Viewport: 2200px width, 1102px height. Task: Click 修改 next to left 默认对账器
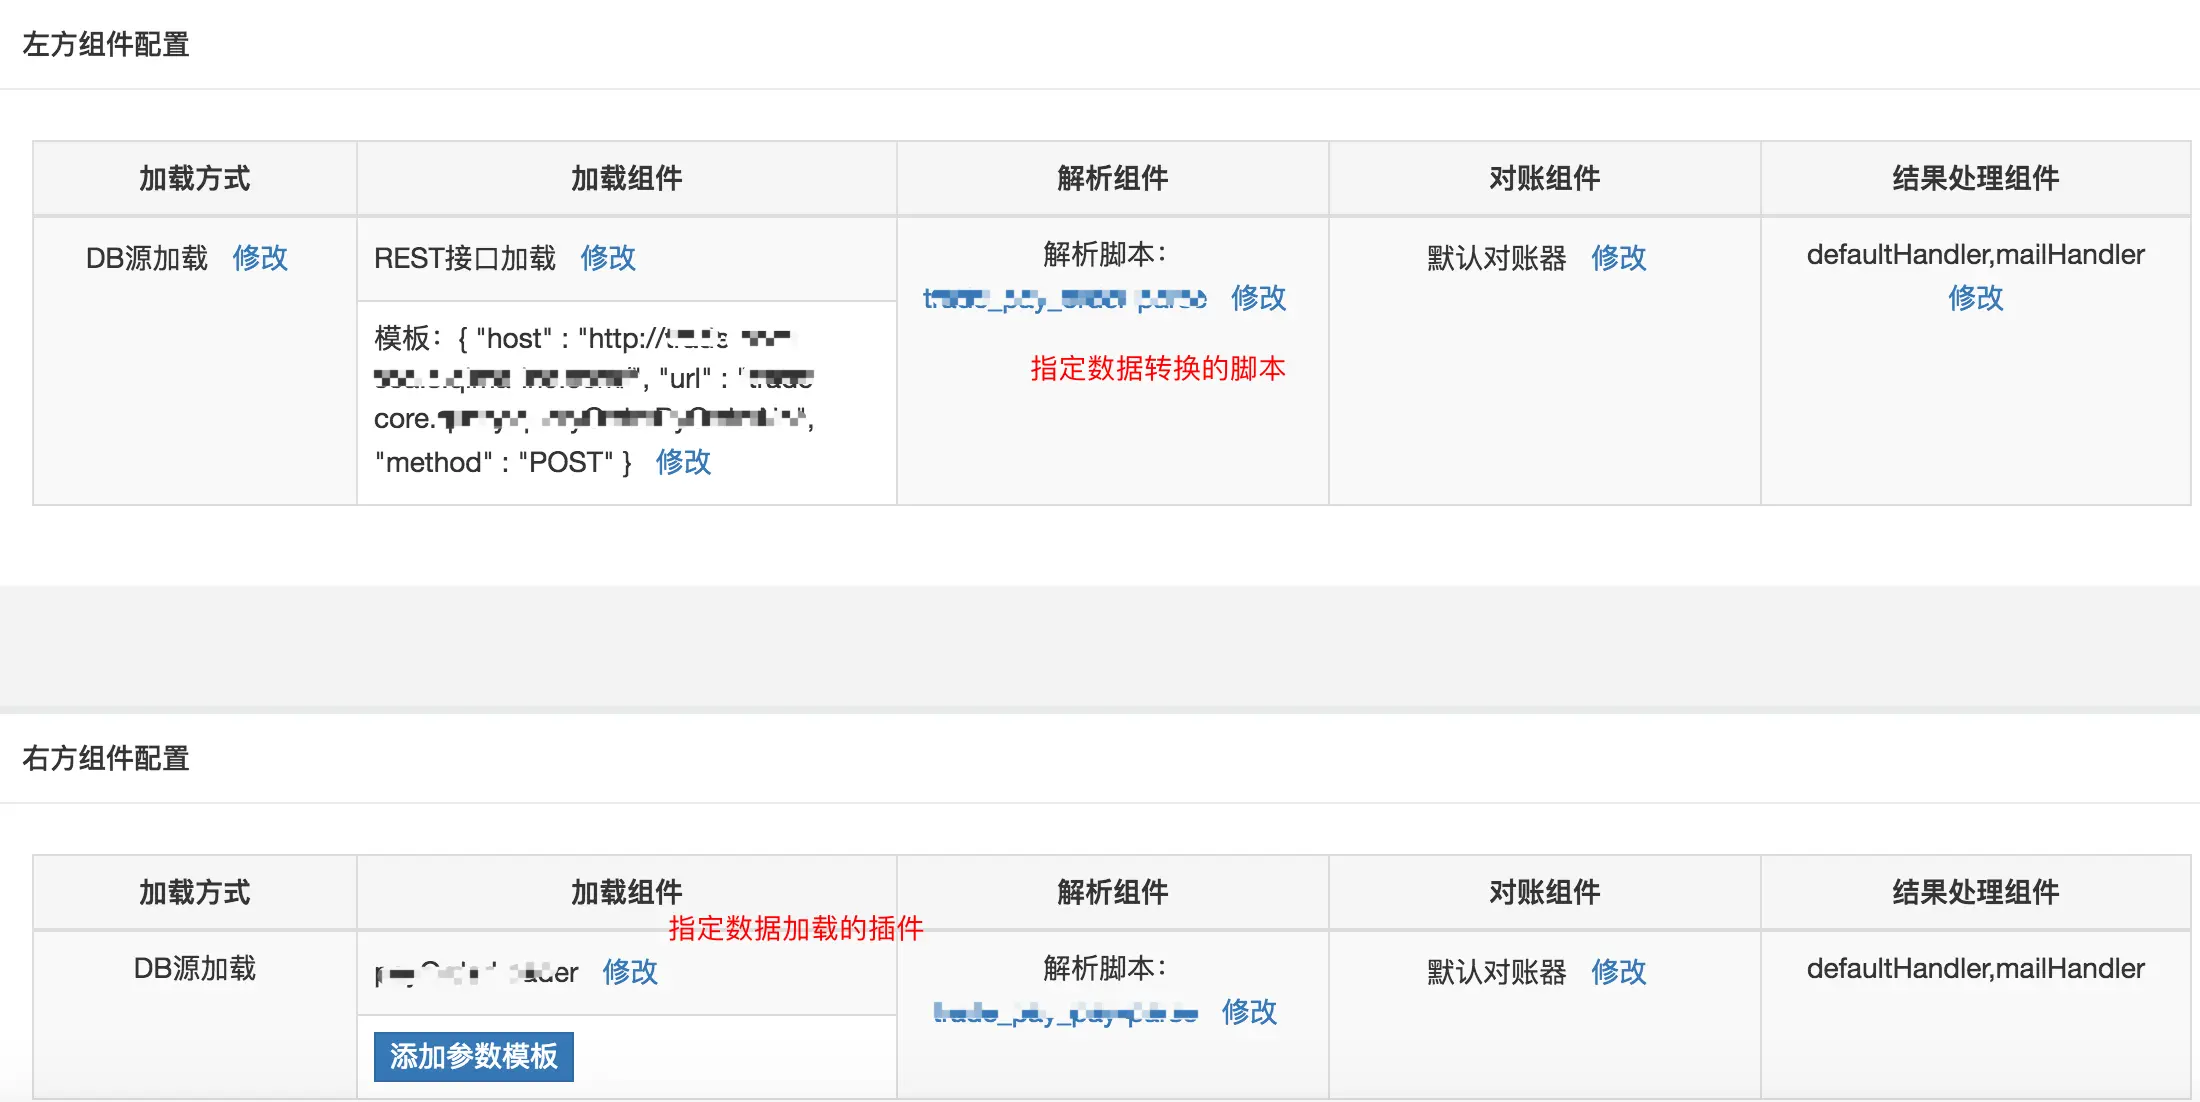click(1618, 258)
